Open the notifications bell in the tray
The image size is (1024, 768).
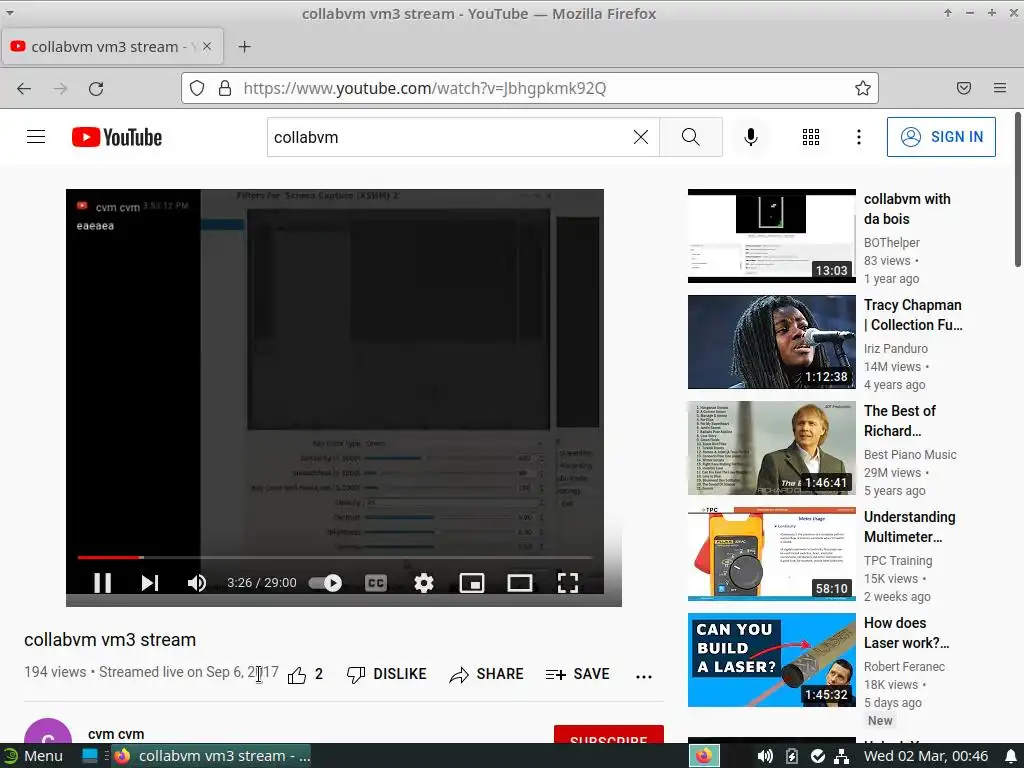pos(1010,756)
